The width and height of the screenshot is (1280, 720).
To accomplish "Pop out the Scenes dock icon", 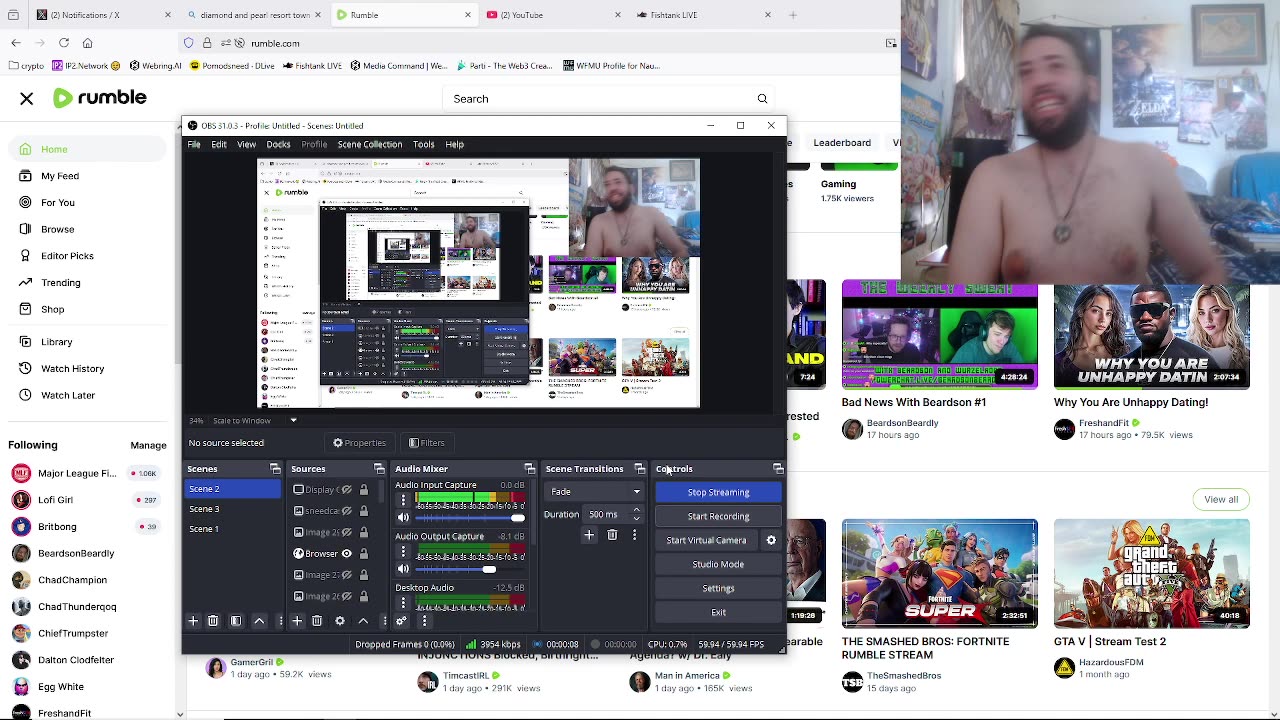I will click(x=275, y=469).
